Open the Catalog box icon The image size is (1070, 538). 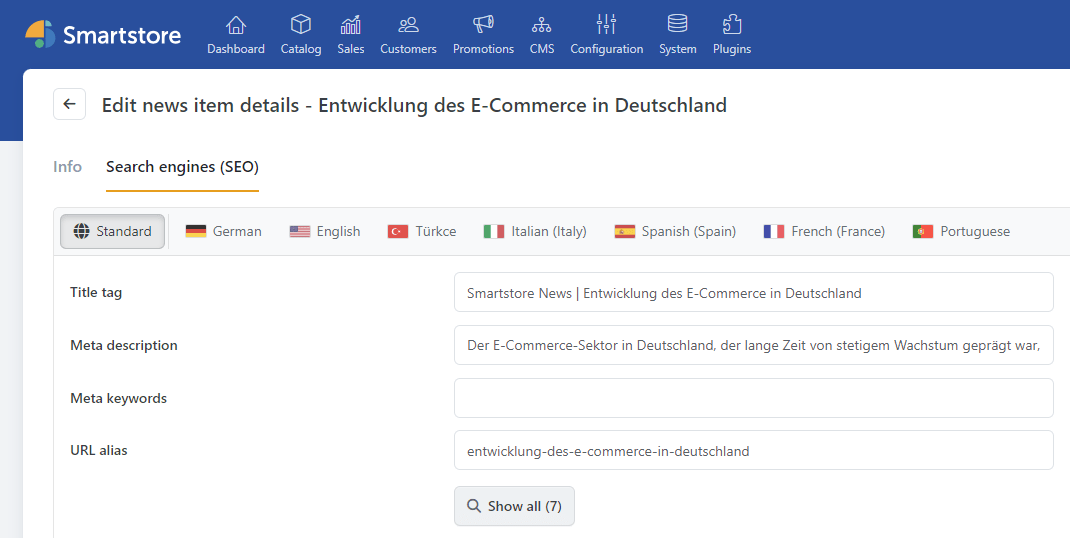tap(300, 25)
